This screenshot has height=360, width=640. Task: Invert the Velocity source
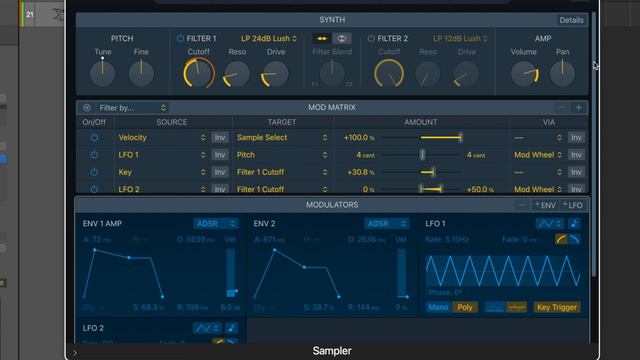[220, 138]
